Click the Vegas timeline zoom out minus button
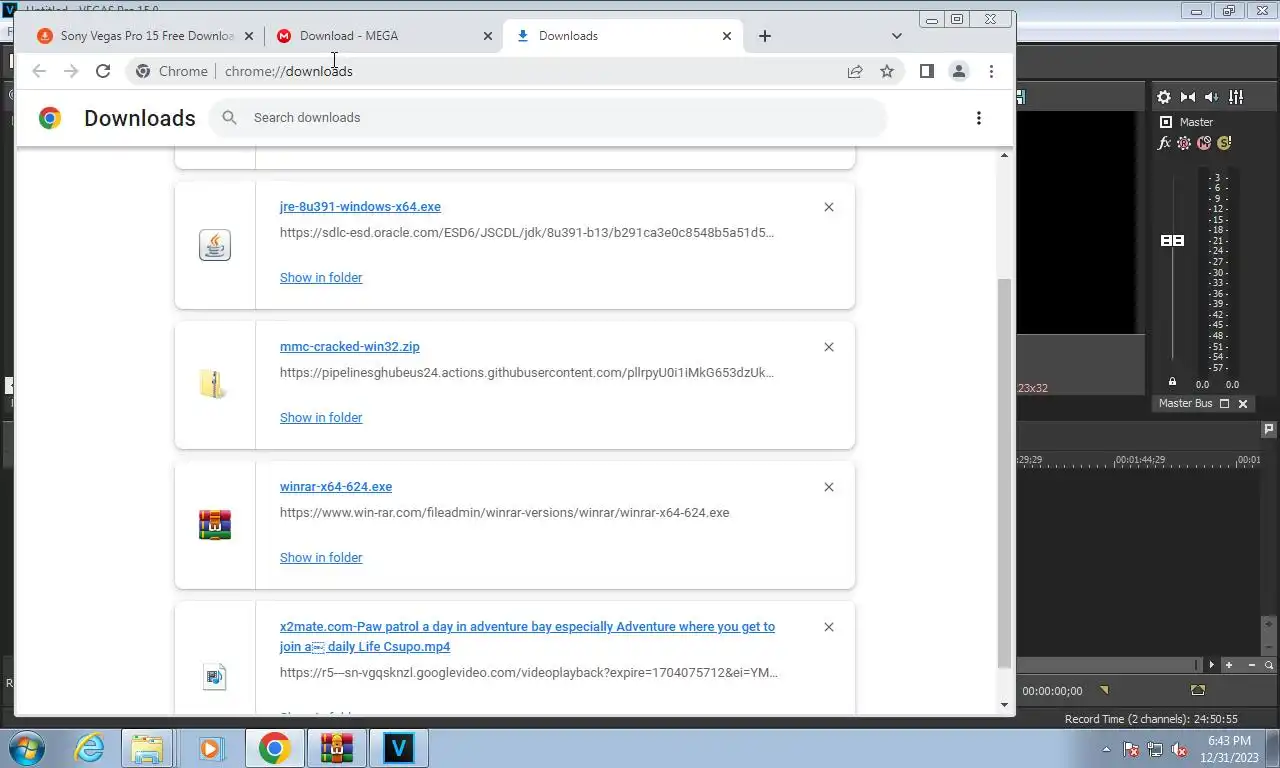 click(x=1251, y=665)
